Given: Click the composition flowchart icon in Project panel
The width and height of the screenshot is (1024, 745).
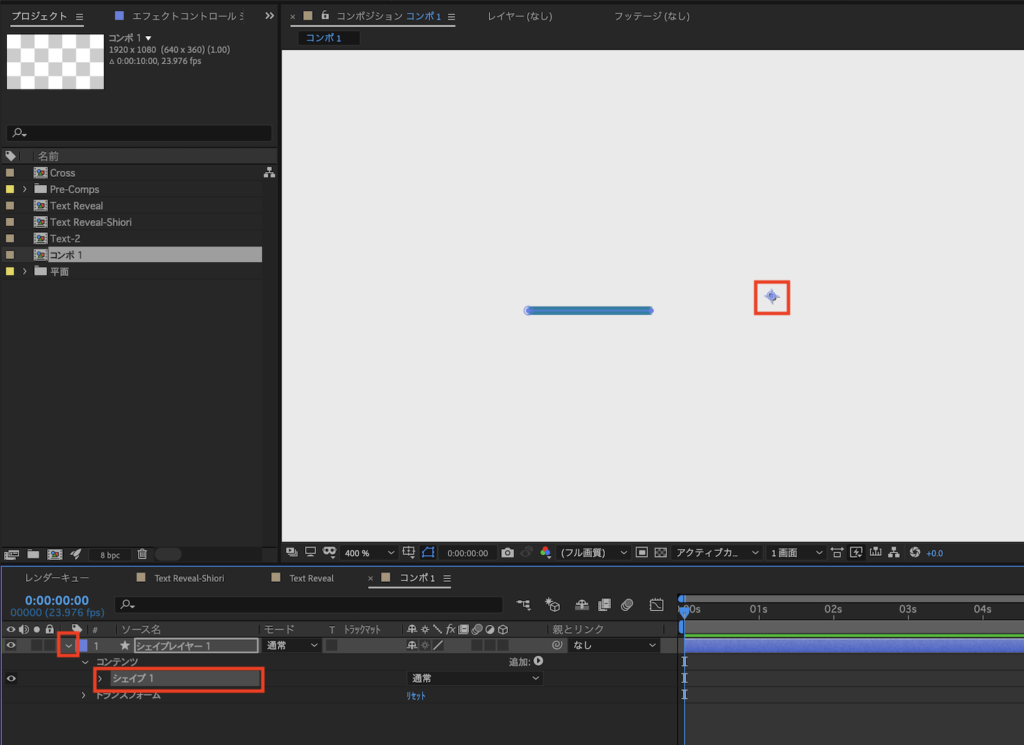Looking at the screenshot, I should 269,172.
